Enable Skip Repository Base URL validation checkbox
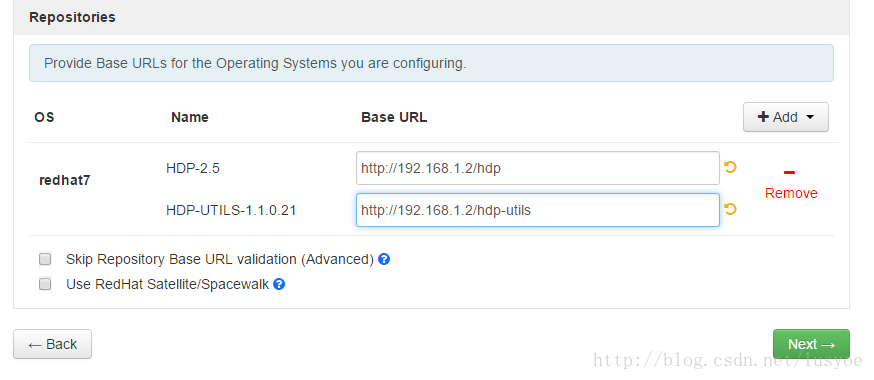 point(45,259)
